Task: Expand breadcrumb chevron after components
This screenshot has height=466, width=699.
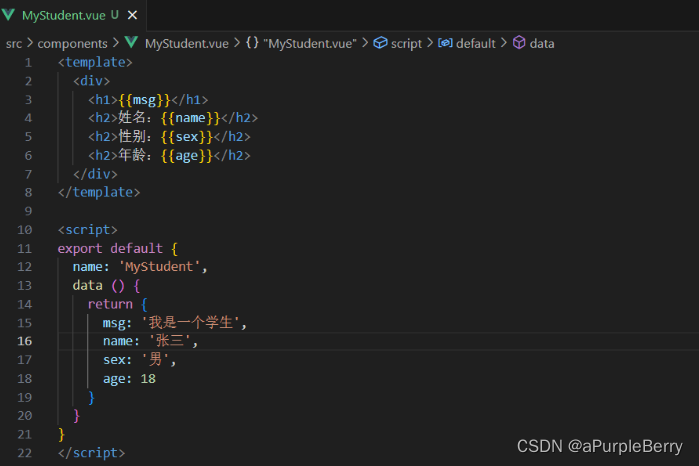Action: tap(115, 43)
